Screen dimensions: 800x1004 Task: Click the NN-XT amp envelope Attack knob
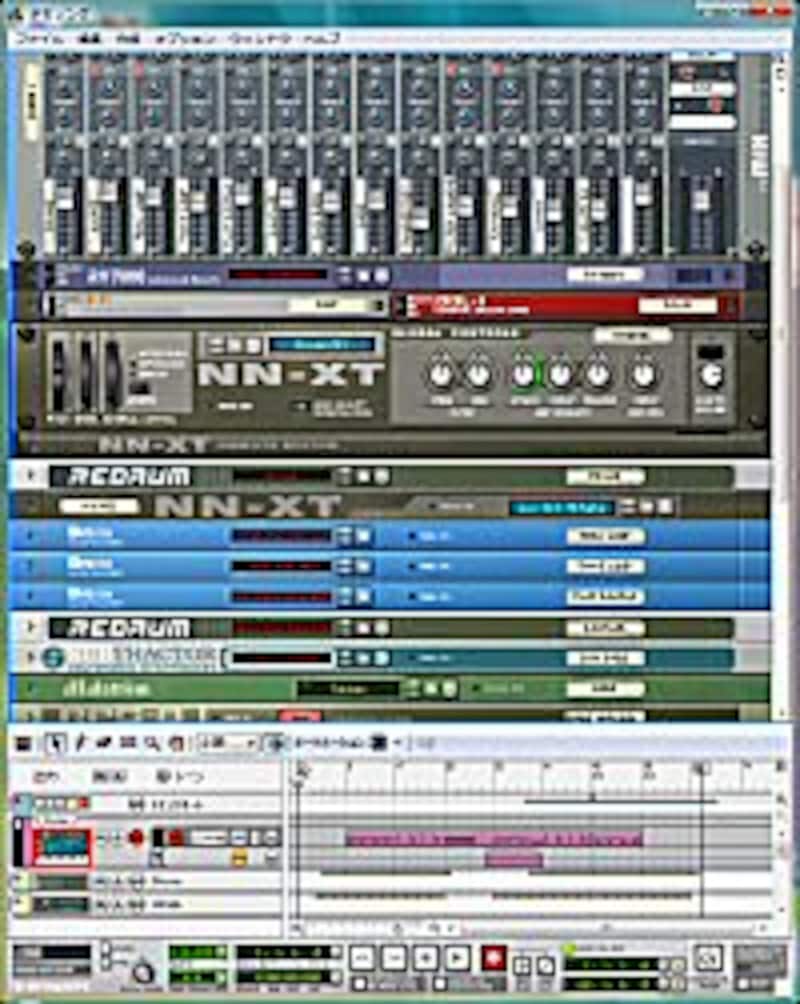click(x=523, y=375)
